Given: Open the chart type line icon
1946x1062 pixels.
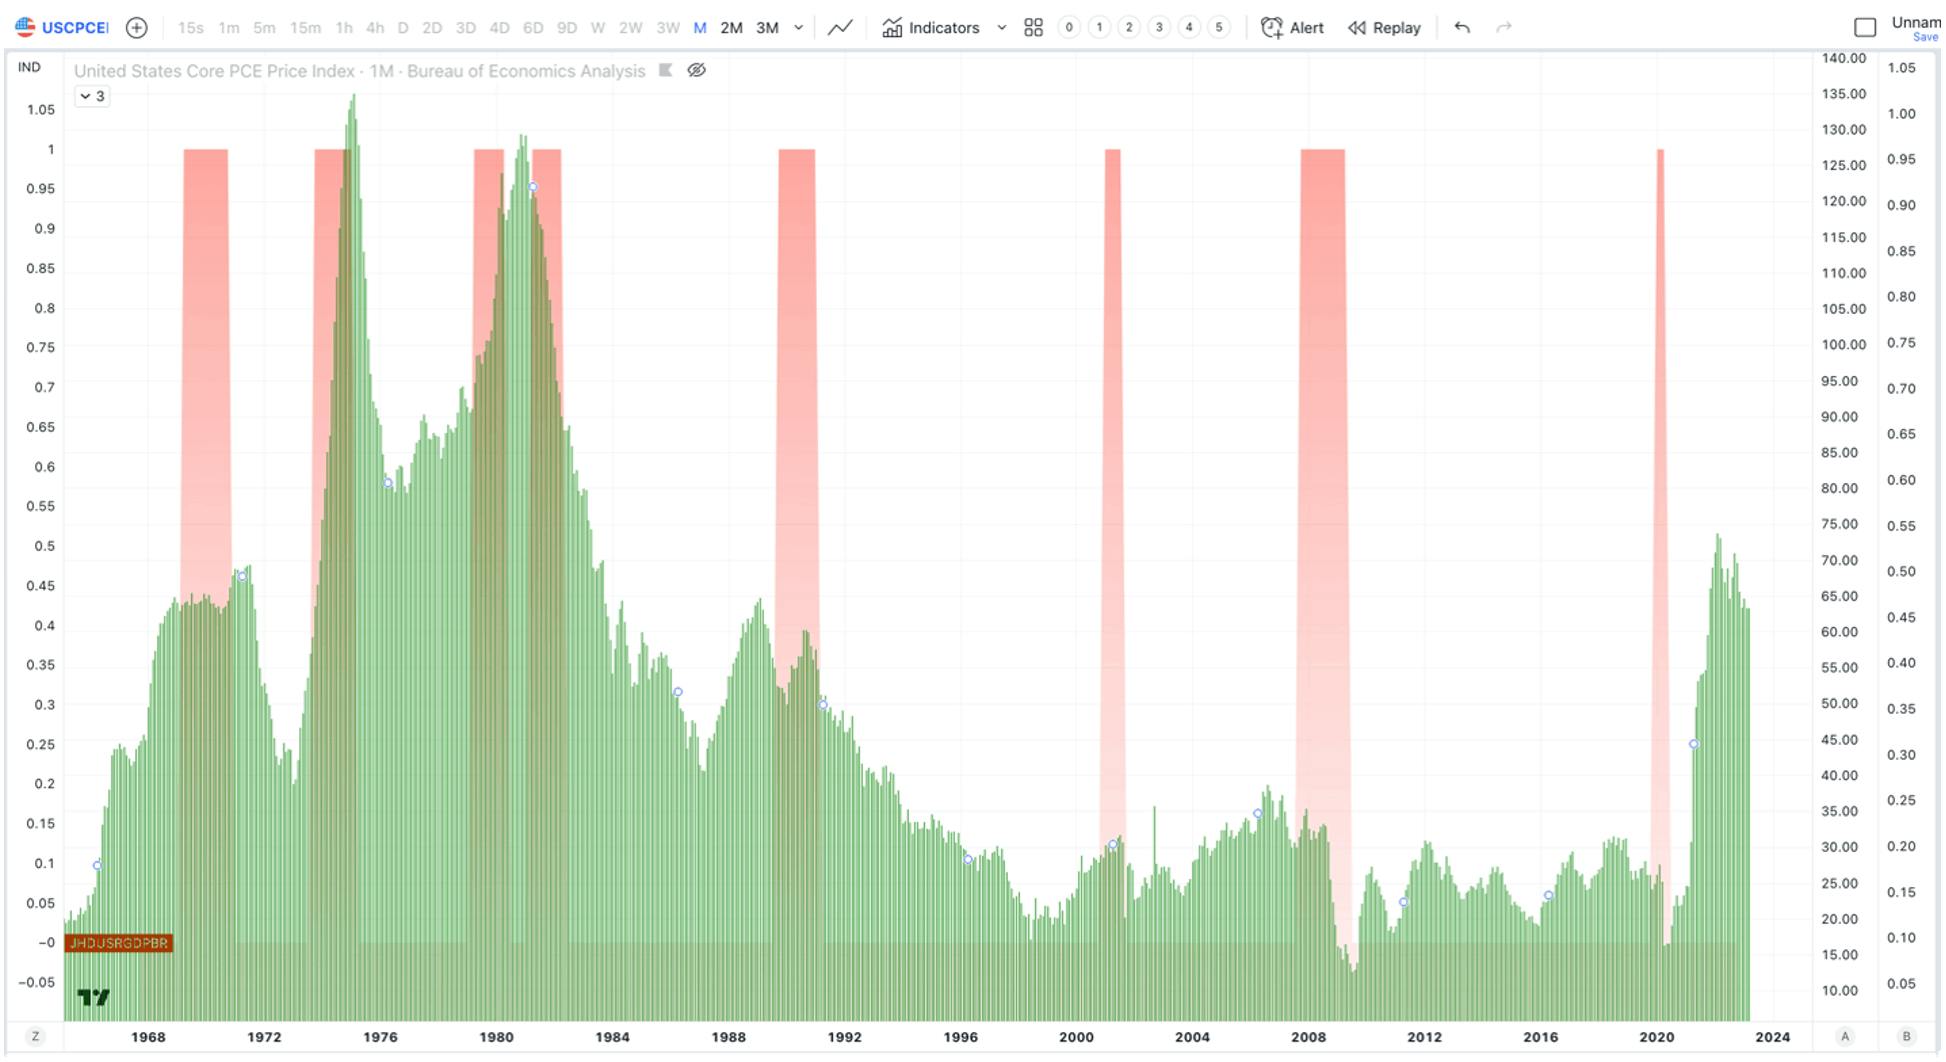Looking at the screenshot, I should point(840,28).
